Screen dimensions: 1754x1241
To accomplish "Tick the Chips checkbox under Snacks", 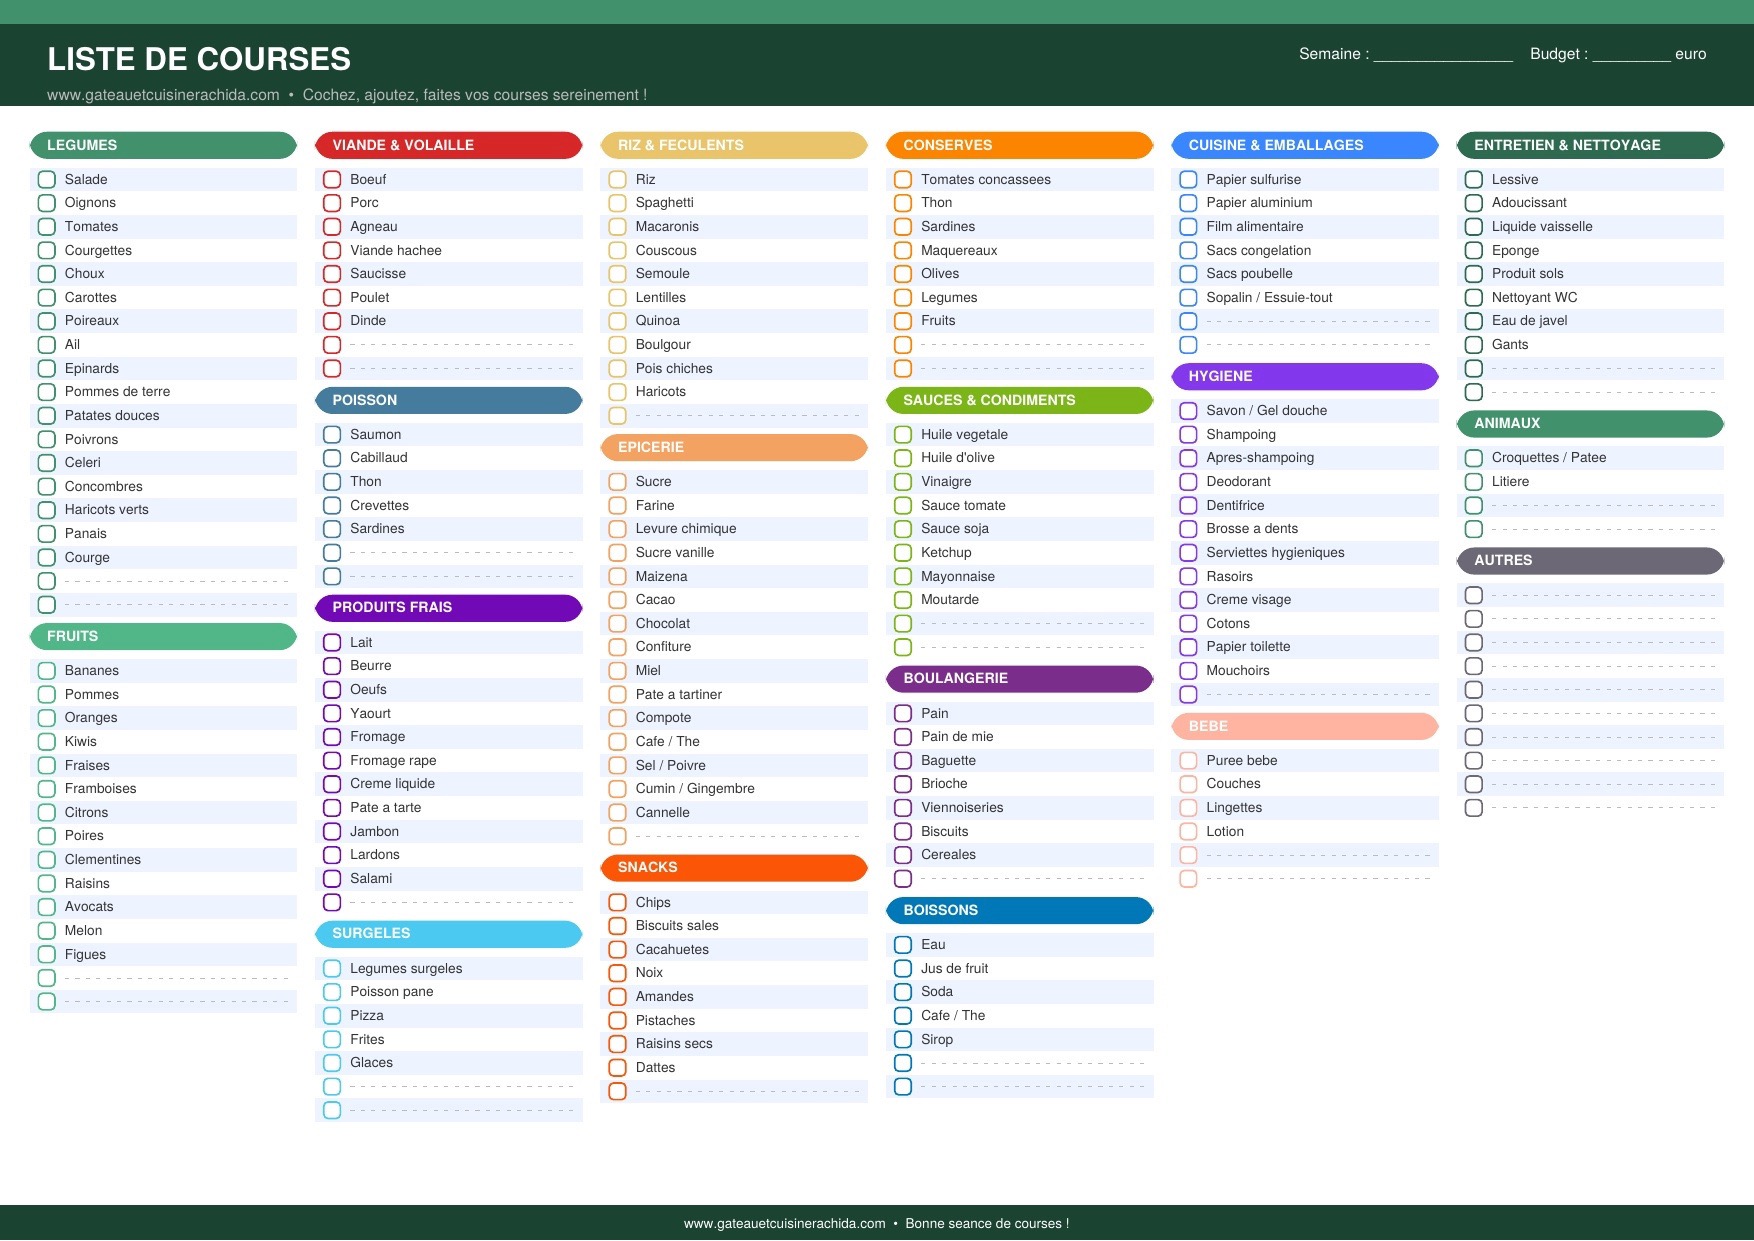I will pos(618,903).
